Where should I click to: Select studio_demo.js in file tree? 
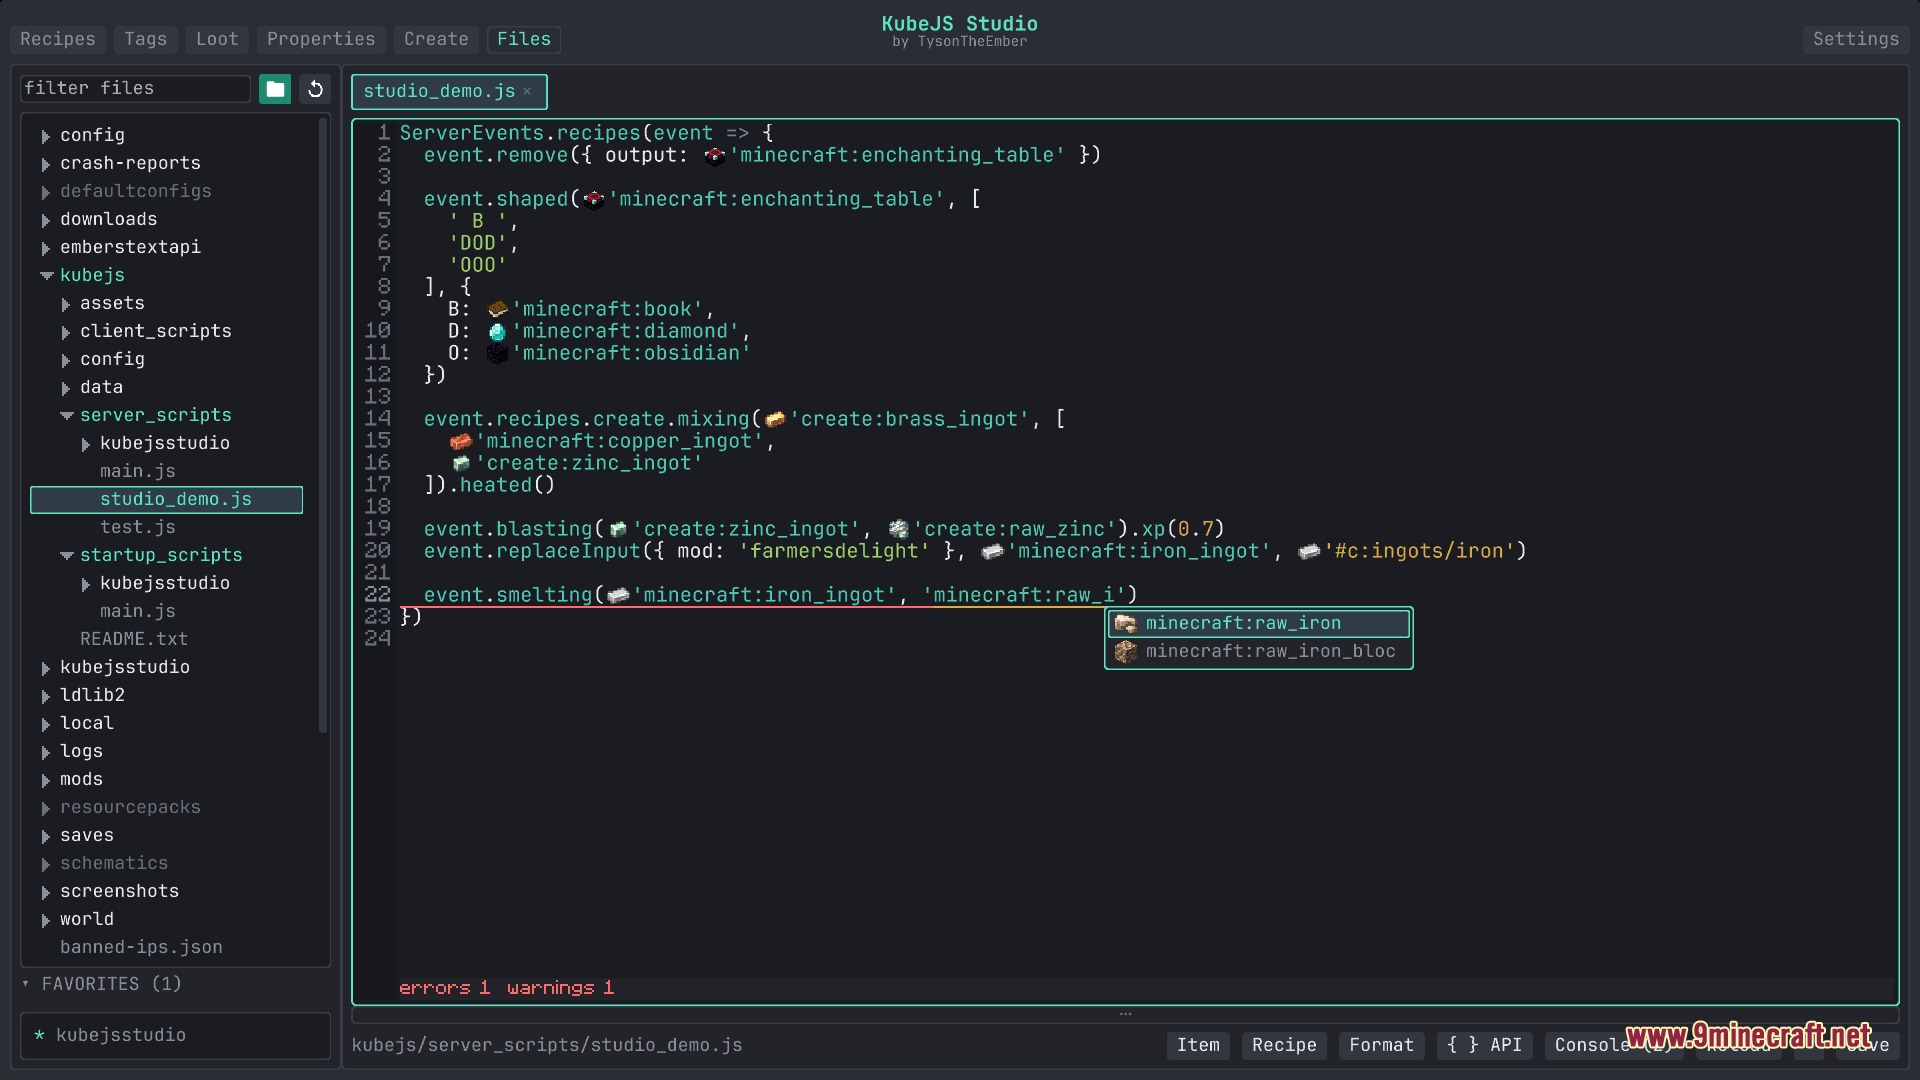(x=166, y=499)
